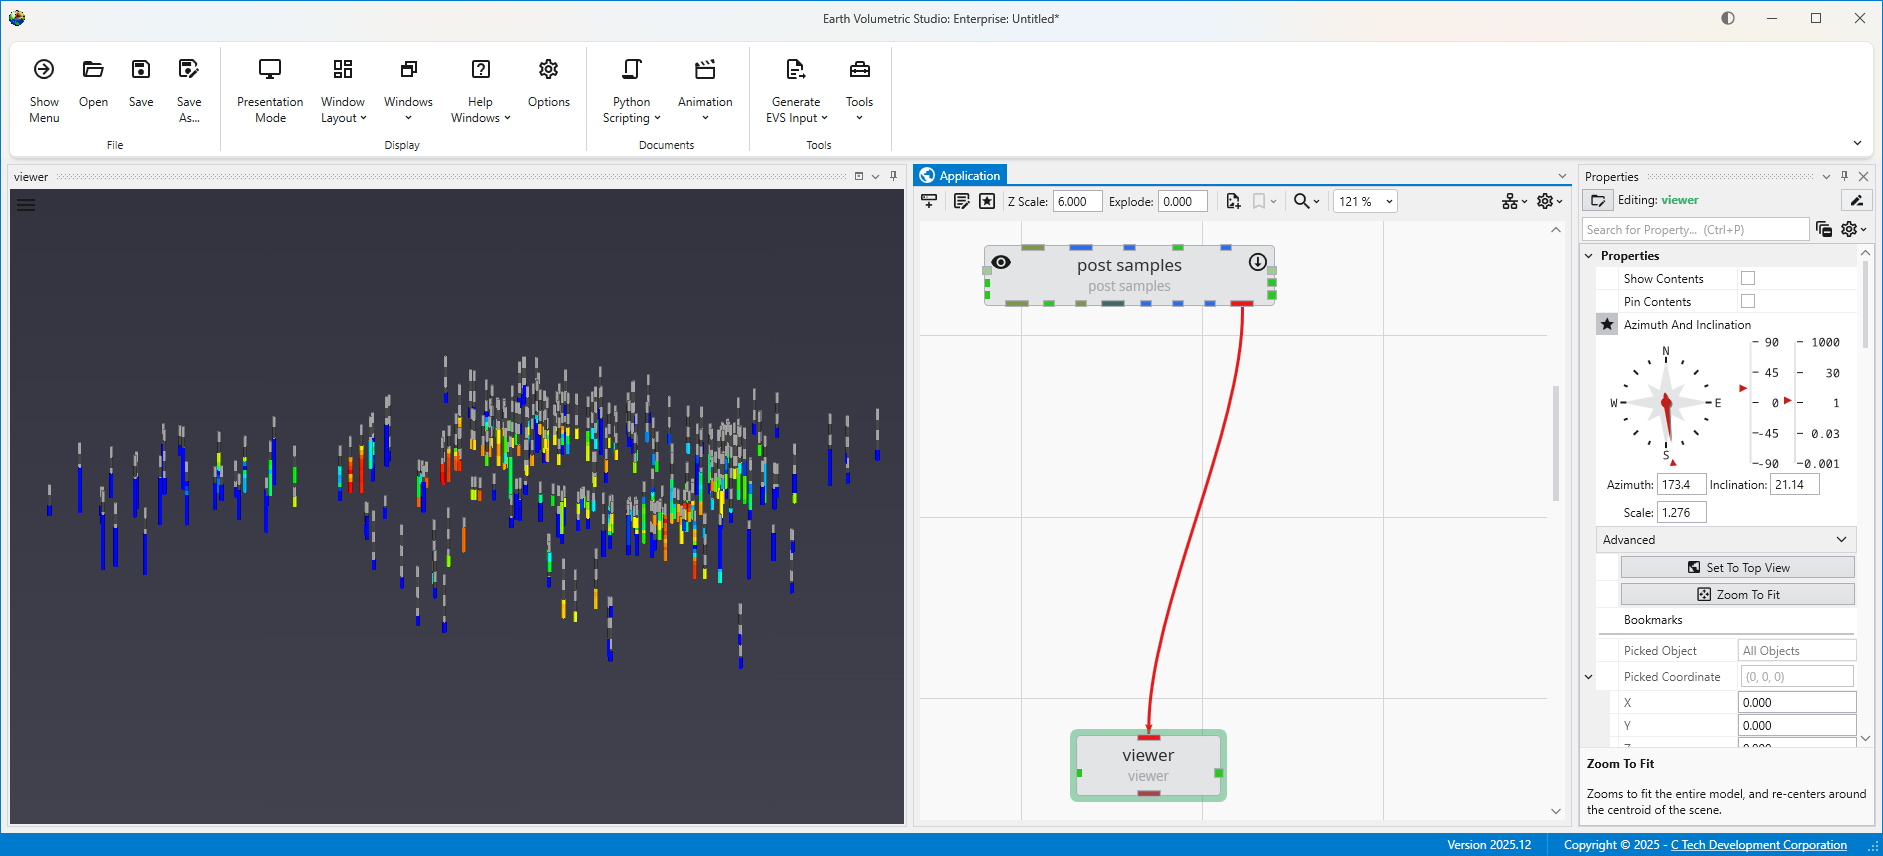The width and height of the screenshot is (1883, 856).
Task: Open the Python Scripting icon
Action: tap(631, 69)
